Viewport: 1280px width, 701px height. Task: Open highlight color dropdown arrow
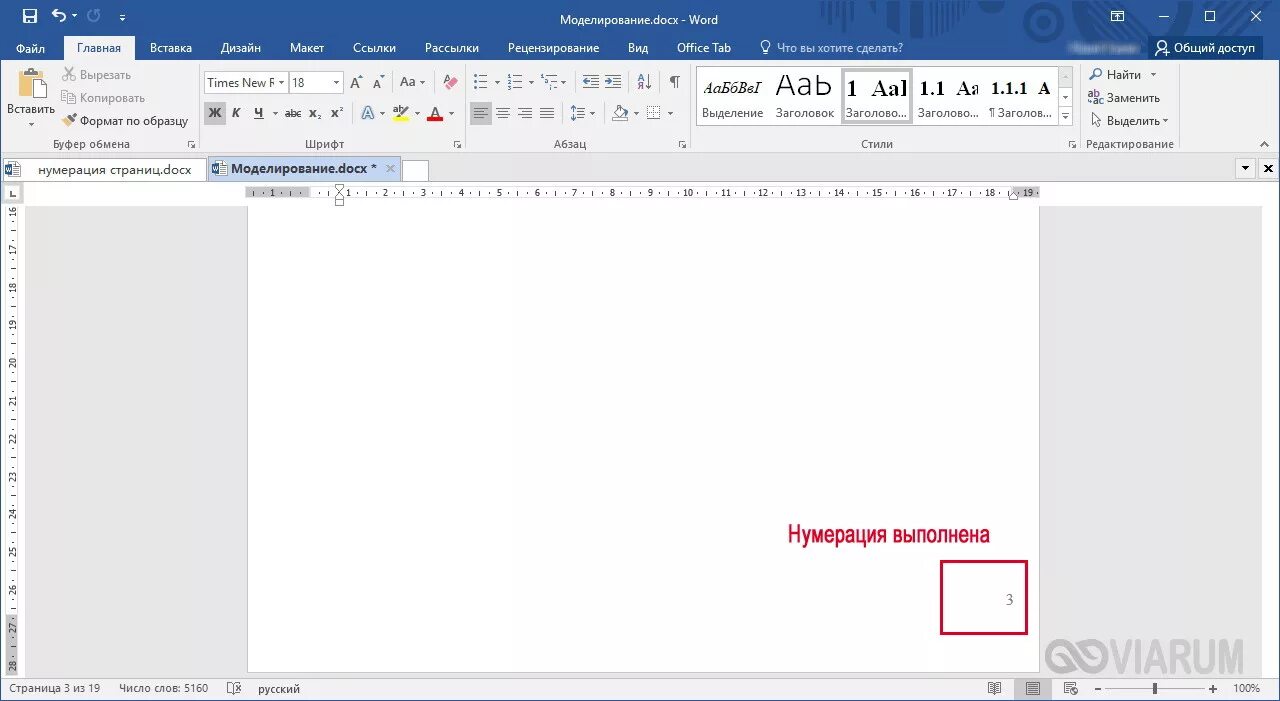point(417,113)
